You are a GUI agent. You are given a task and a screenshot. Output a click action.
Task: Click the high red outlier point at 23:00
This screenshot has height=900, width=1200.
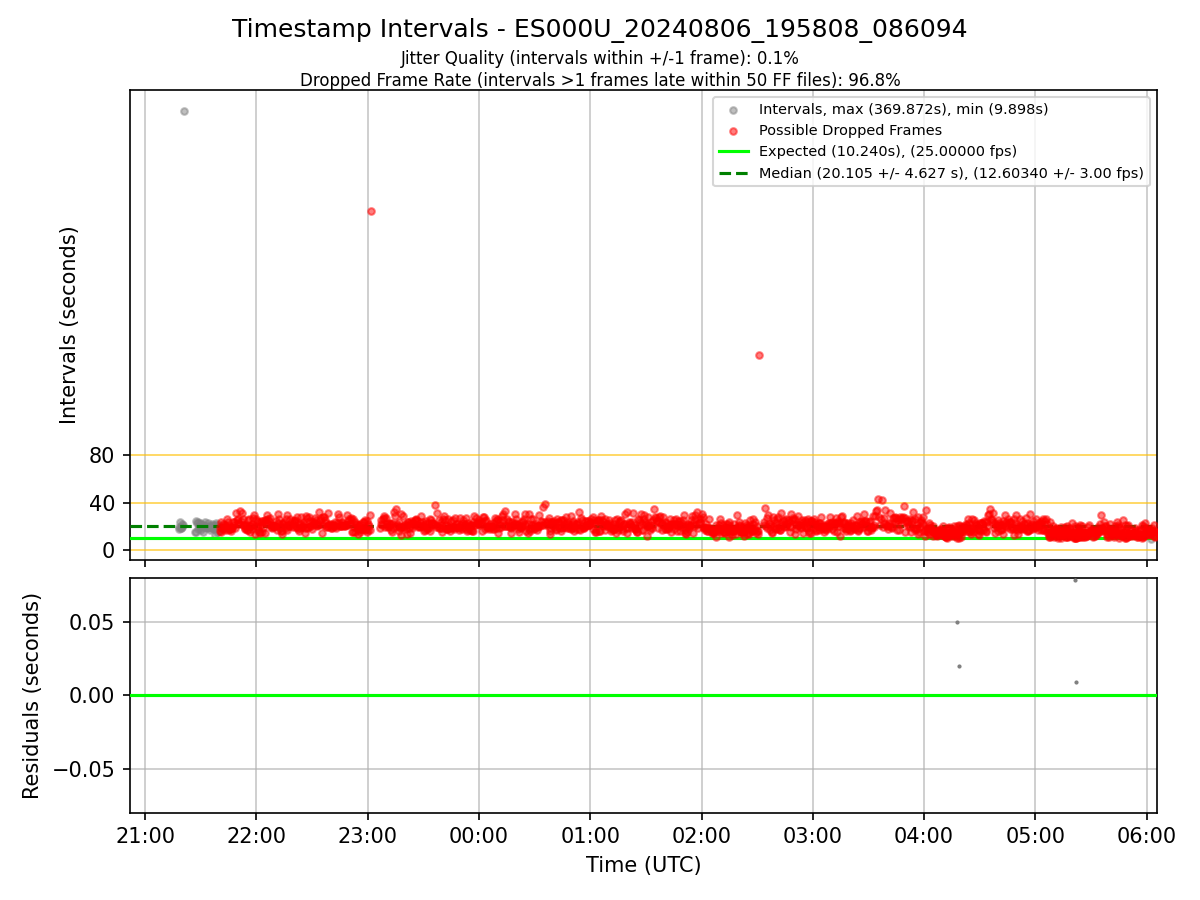coord(371,211)
